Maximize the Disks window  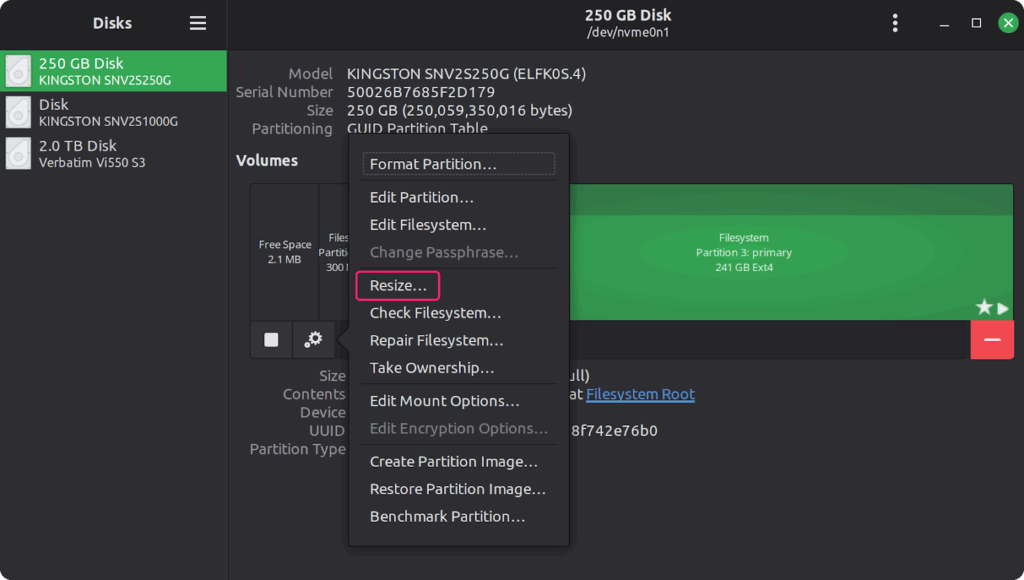click(x=976, y=24)
